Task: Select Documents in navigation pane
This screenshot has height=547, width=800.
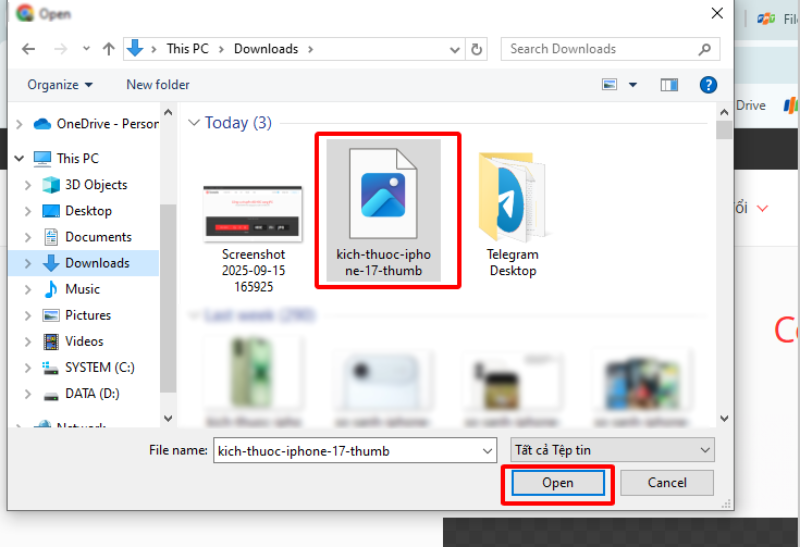Action: [x=87, y=237]
